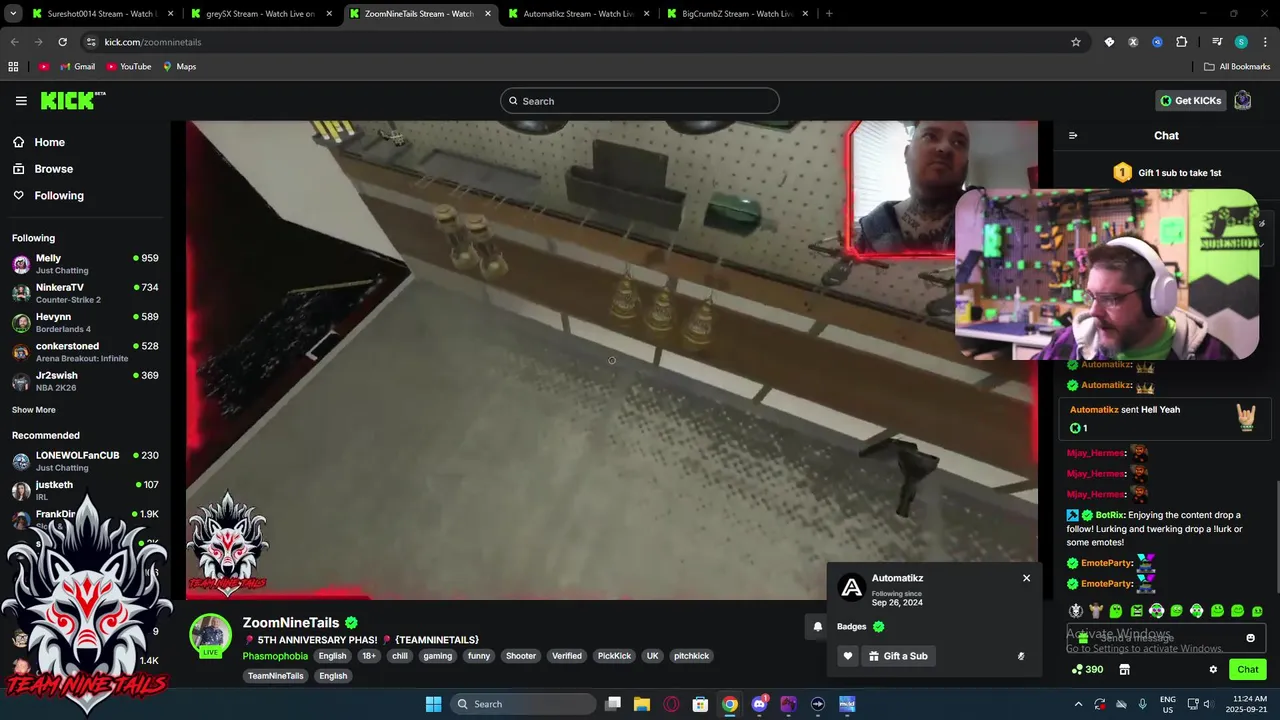Viewport: 1280px width, 720px height.
Task: Collapse the chat panel arrow icon
Action: click(1073, 136)
